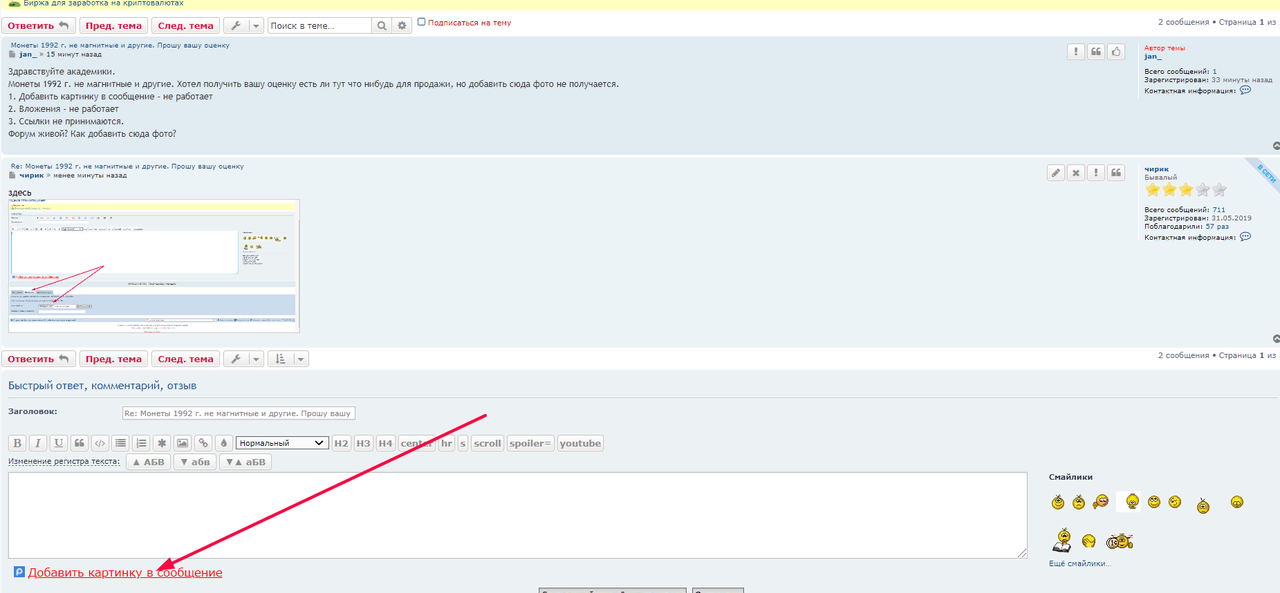Insert hr horizontal rule tag
Image resolution: width=1280 pixels, height=593 pixels.
447,443
